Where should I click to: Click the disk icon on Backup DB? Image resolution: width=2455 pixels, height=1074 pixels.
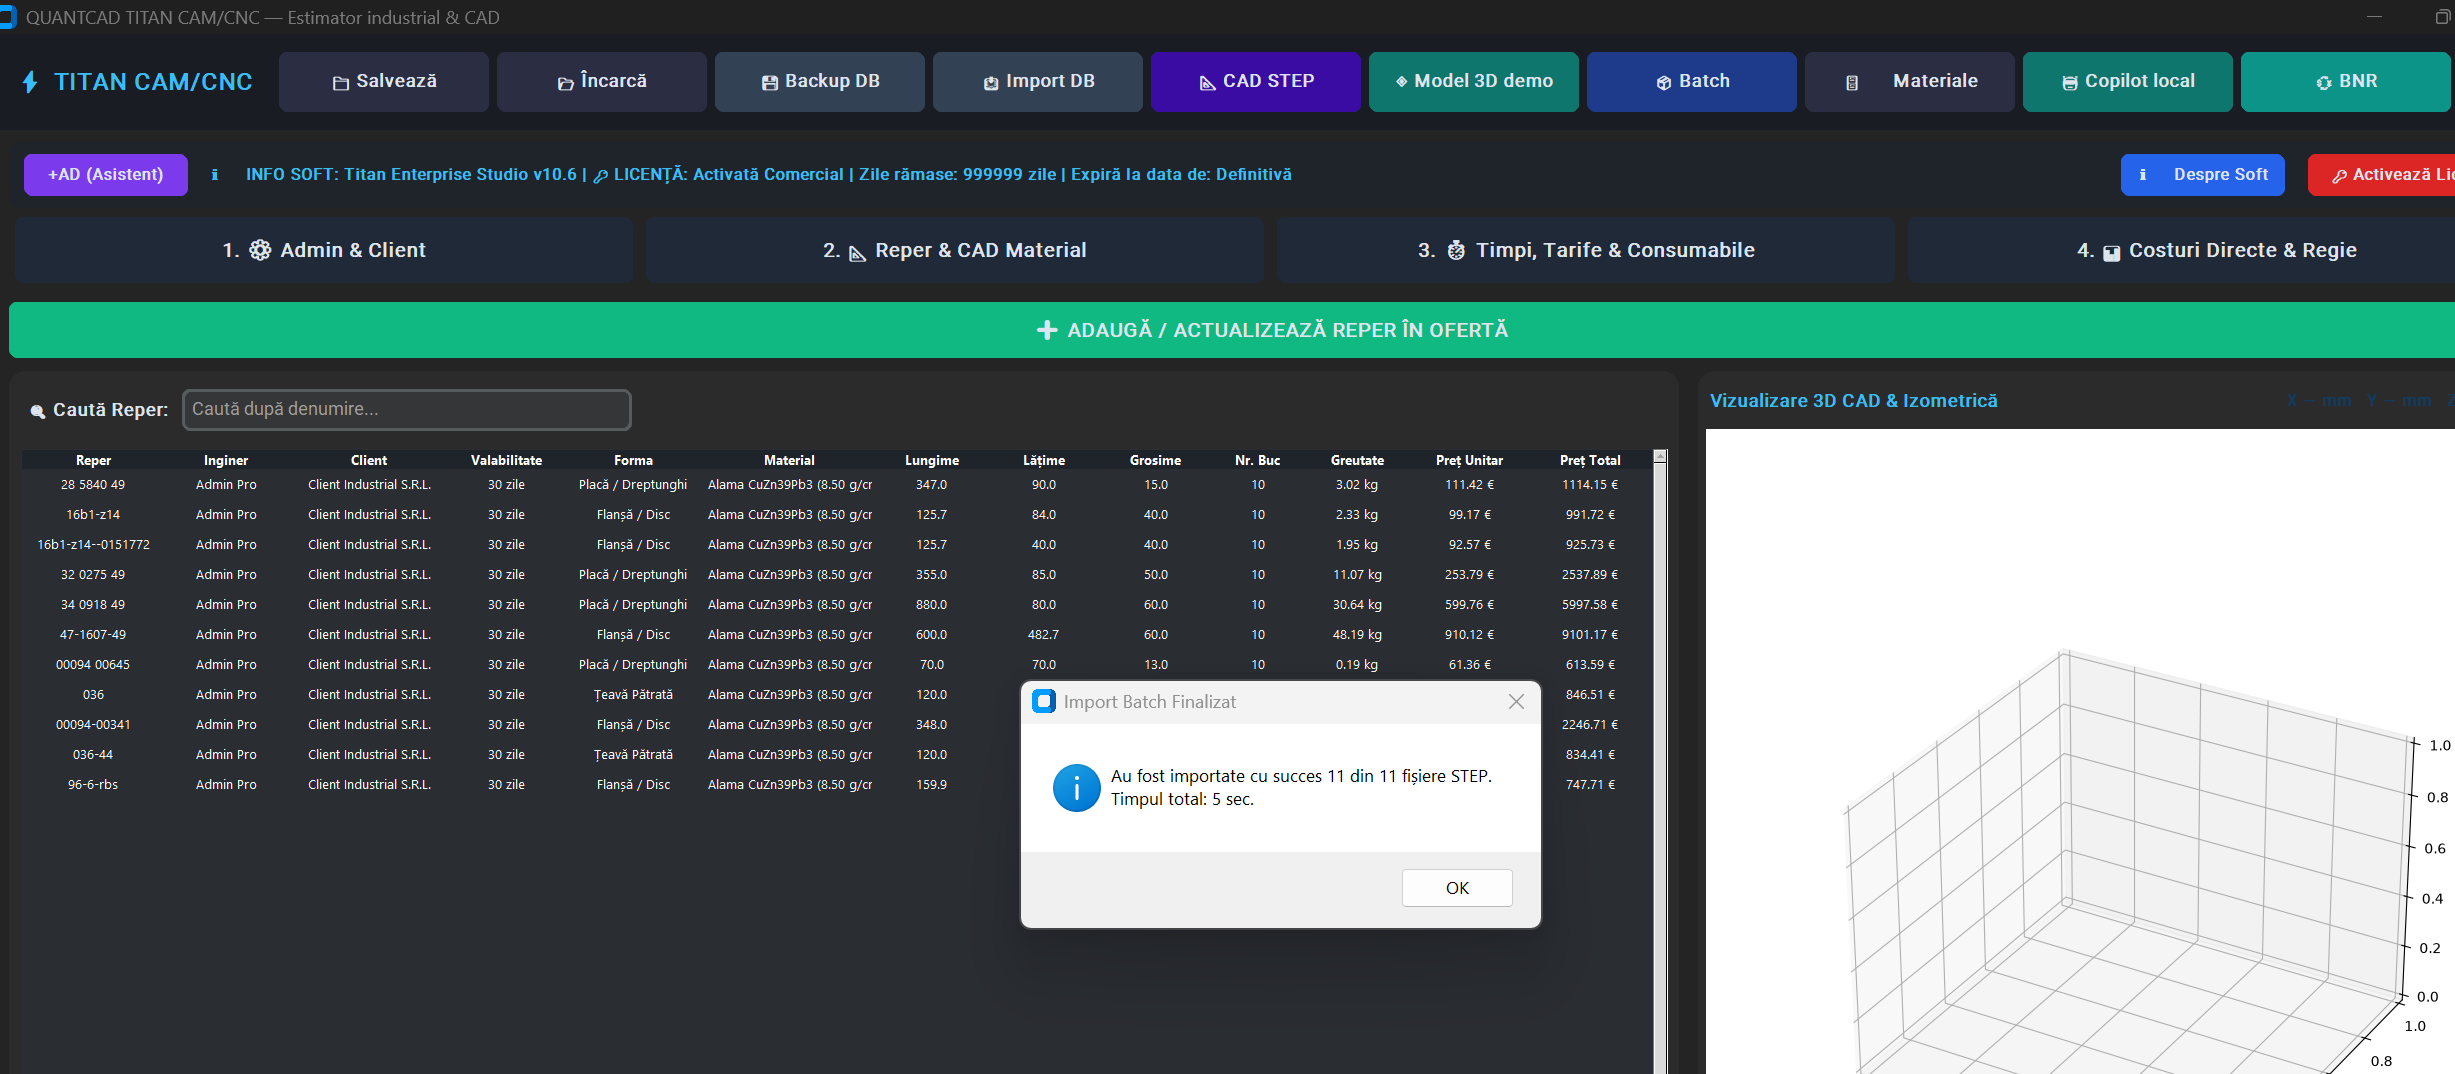point(770,83)
